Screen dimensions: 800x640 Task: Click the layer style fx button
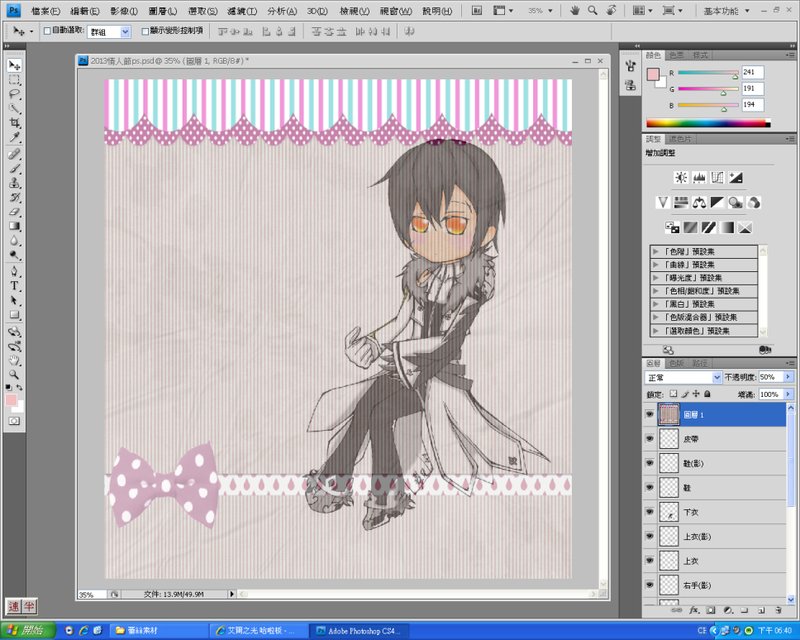[694, 610]
